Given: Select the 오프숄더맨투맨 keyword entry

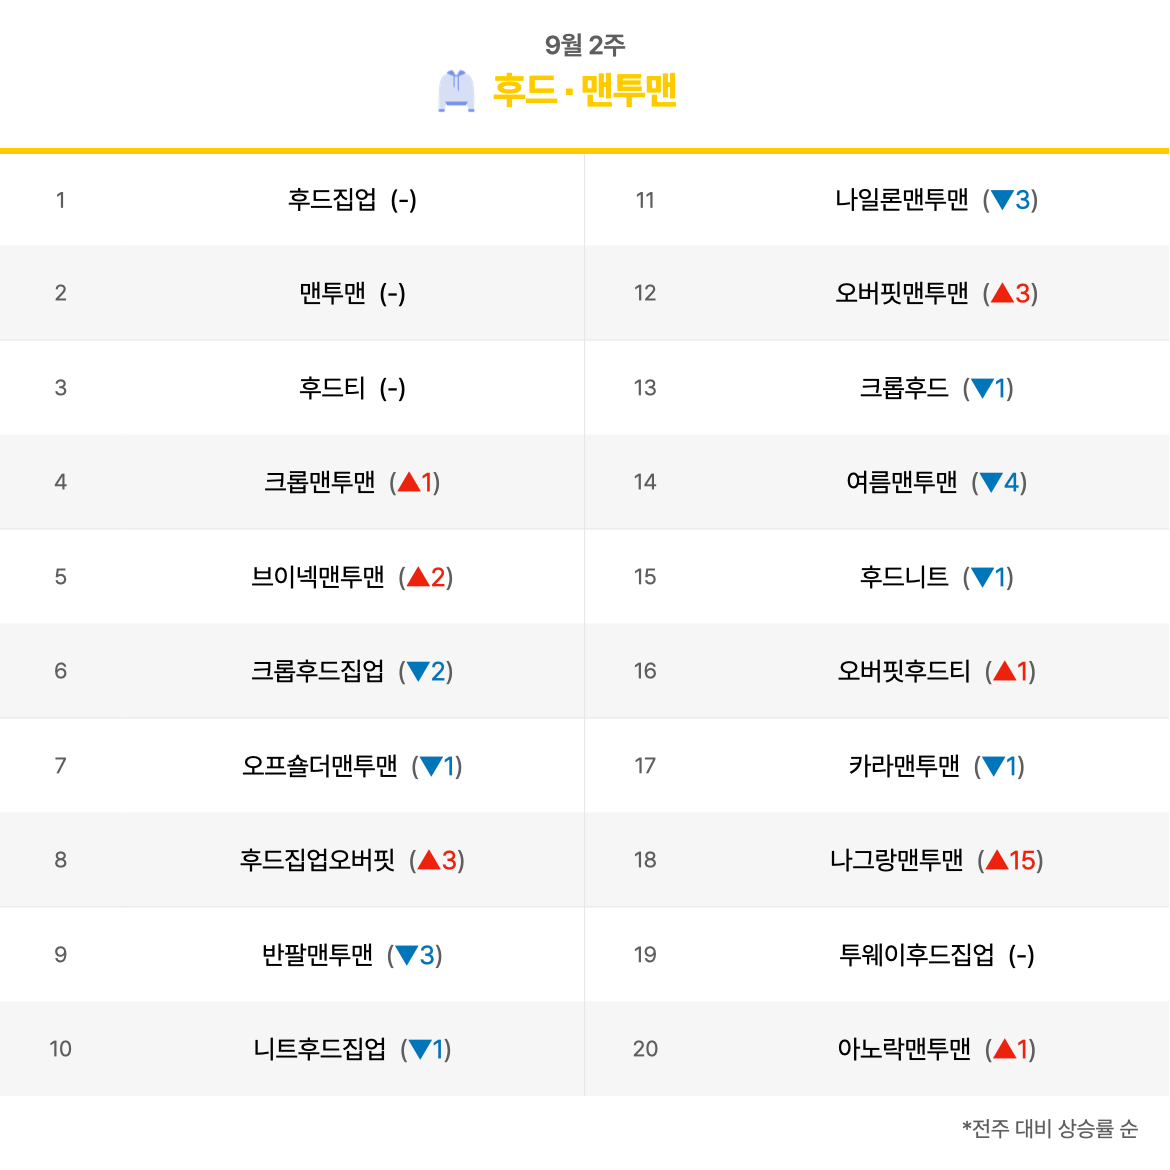Looking at the screenshot, I should click(319, 766).
